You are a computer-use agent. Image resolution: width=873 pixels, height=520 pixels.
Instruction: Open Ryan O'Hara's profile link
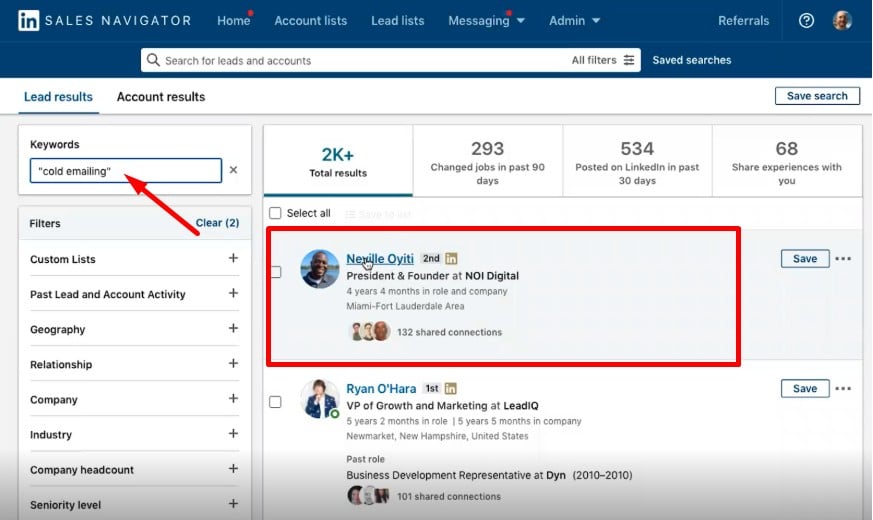point(381,388)
